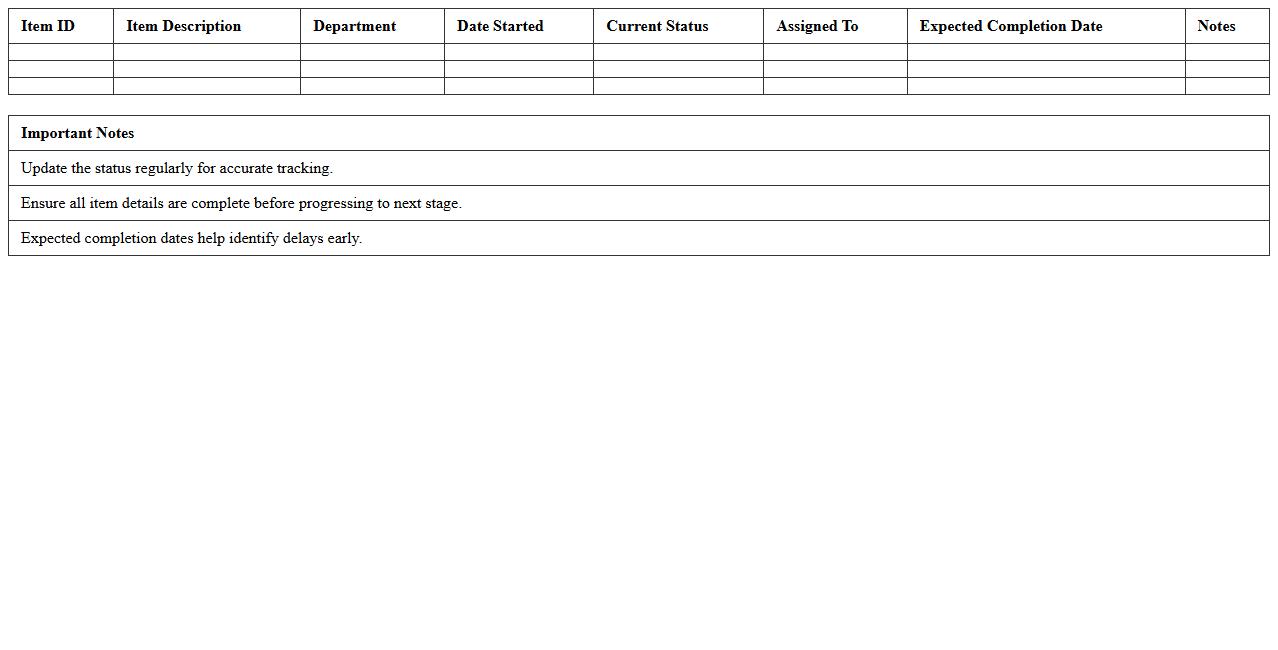1278x650 pixels.
Task: Click the Important Notes heading row
Action: point(638,133)
